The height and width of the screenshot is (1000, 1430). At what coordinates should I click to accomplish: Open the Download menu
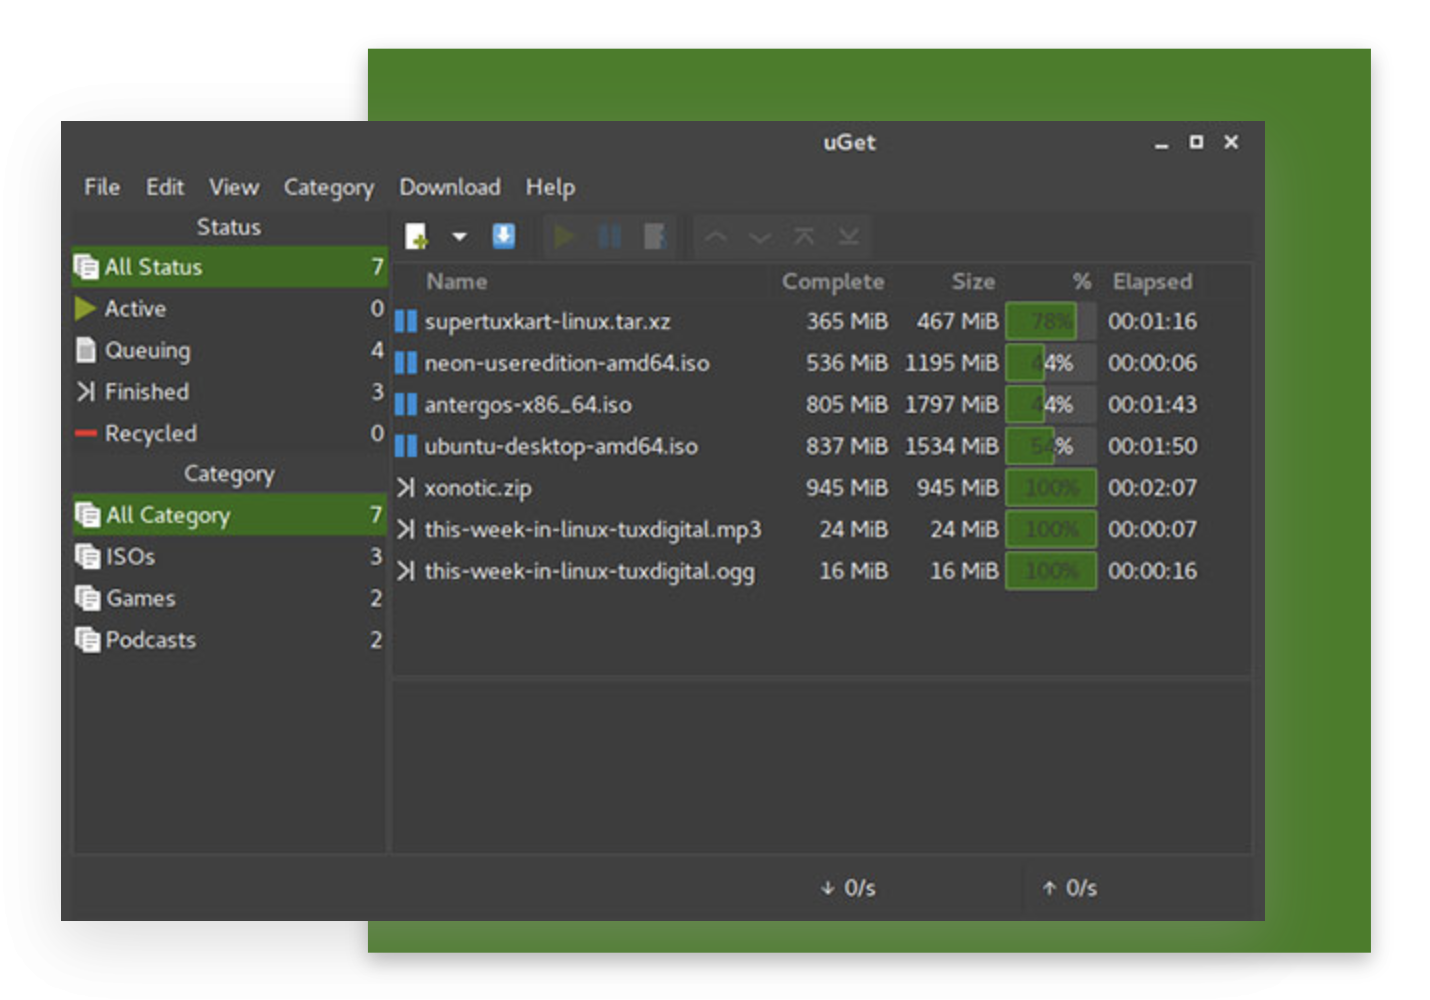click(450, 187)
